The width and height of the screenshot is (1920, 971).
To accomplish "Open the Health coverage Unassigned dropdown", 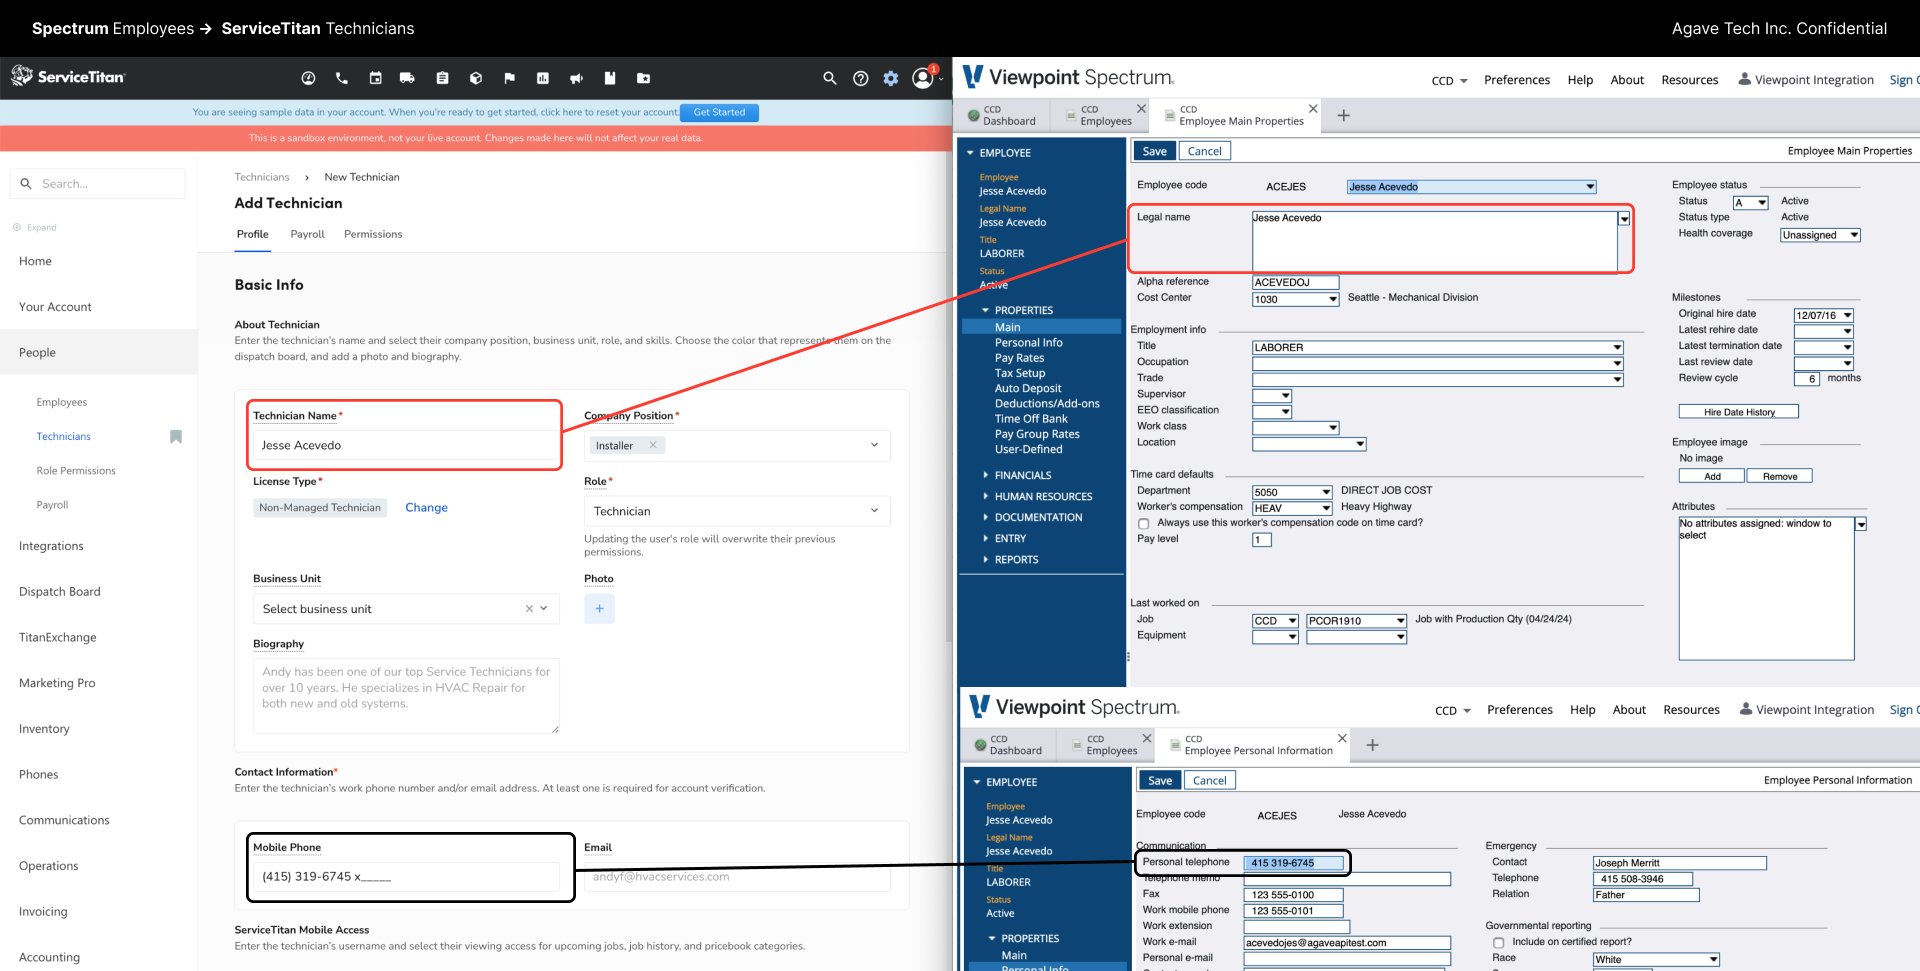I will 1854,235.
